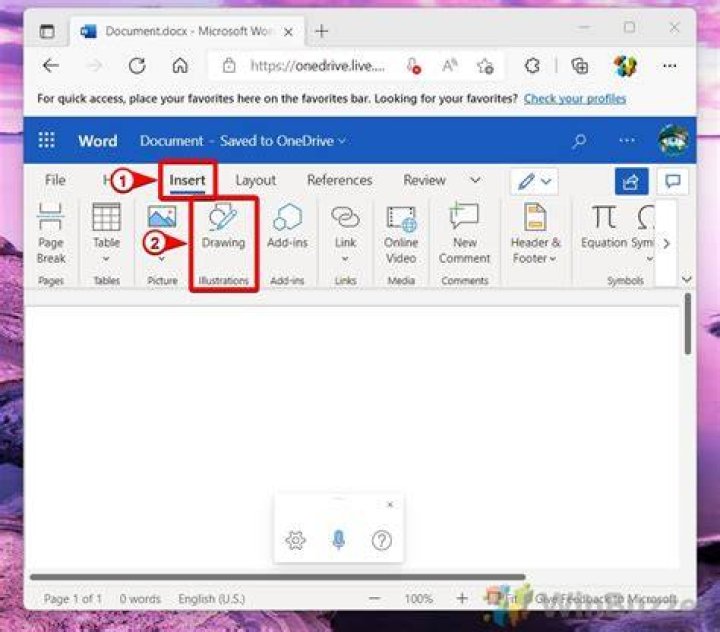Open Document saved location dropdown
The image size is (720, 632).
coord(342,141)
